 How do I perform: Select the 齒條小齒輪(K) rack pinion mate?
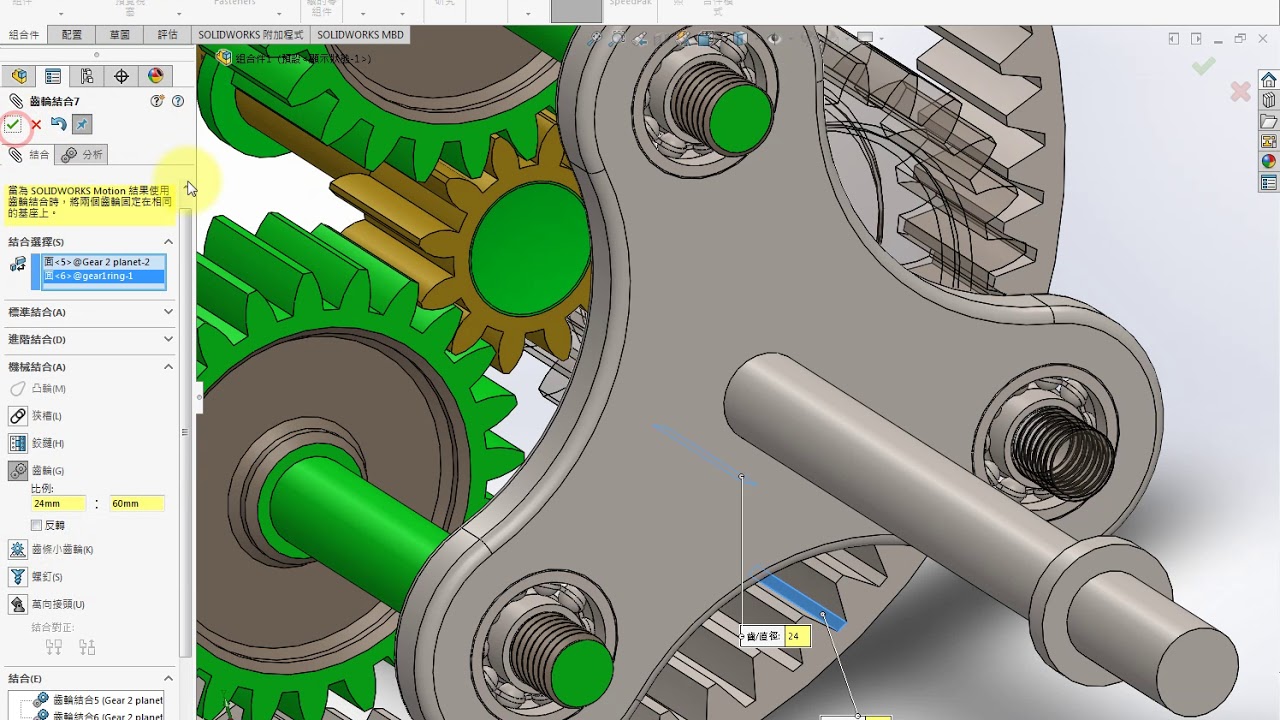click(x=51, y=550)
